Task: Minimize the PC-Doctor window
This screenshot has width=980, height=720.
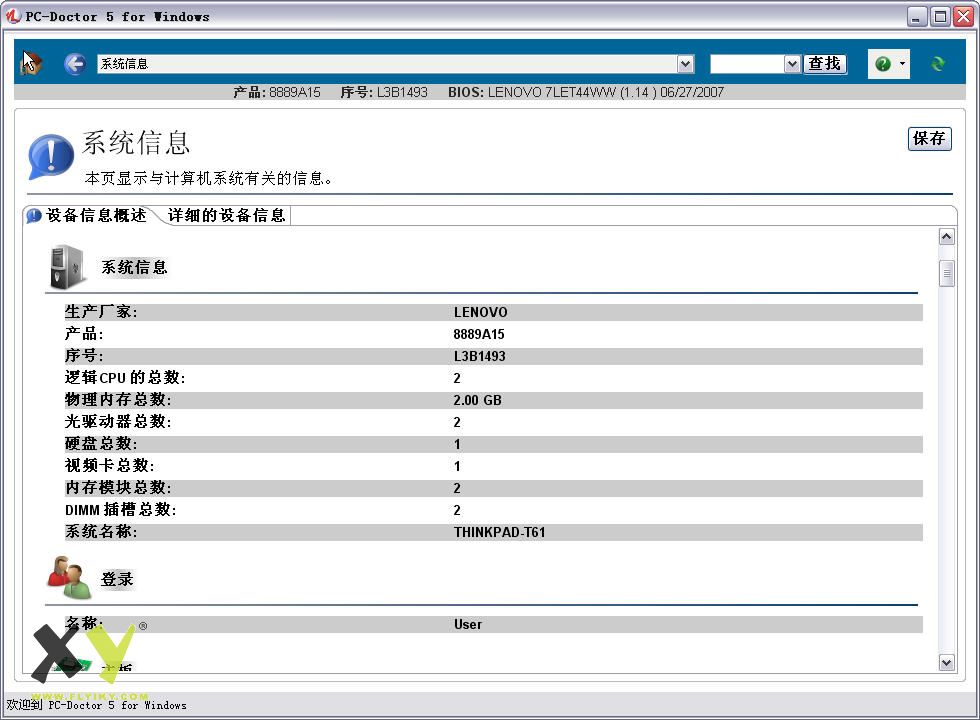Action: 917,16
